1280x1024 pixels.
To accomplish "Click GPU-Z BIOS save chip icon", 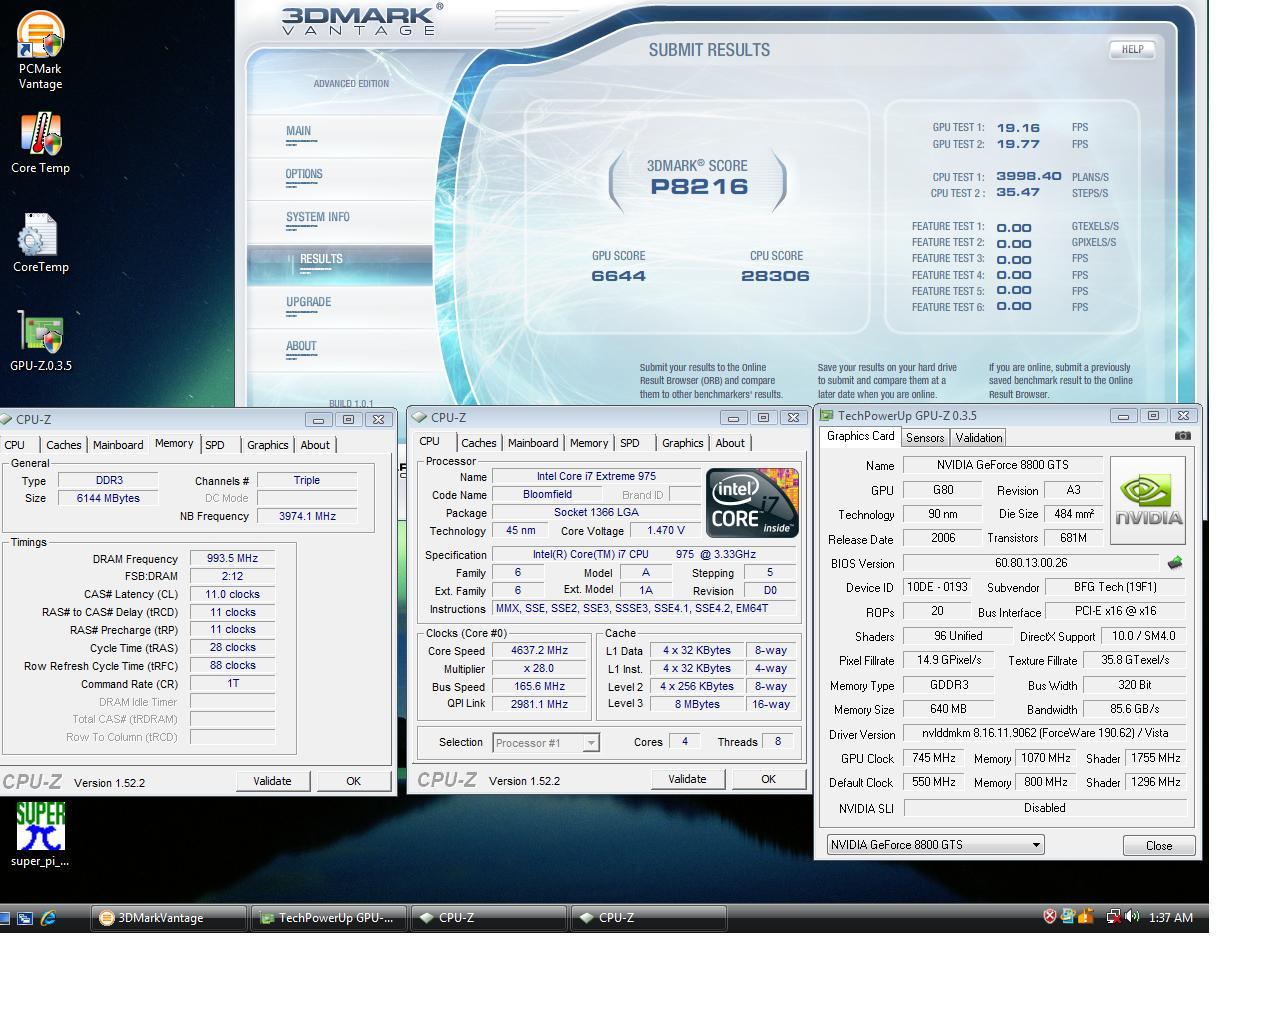I will pos(1175,563).
